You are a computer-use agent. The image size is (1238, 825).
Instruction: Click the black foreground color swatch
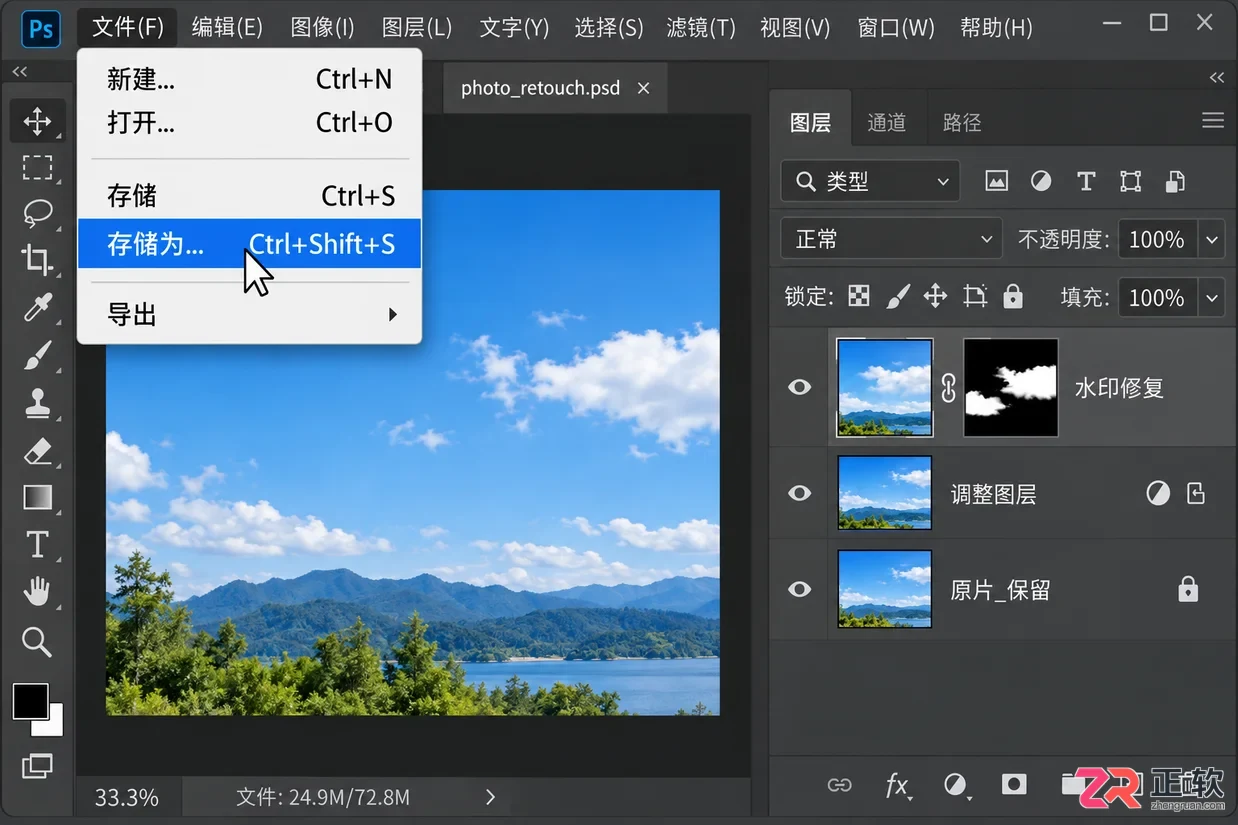click(x=30, y=701)
